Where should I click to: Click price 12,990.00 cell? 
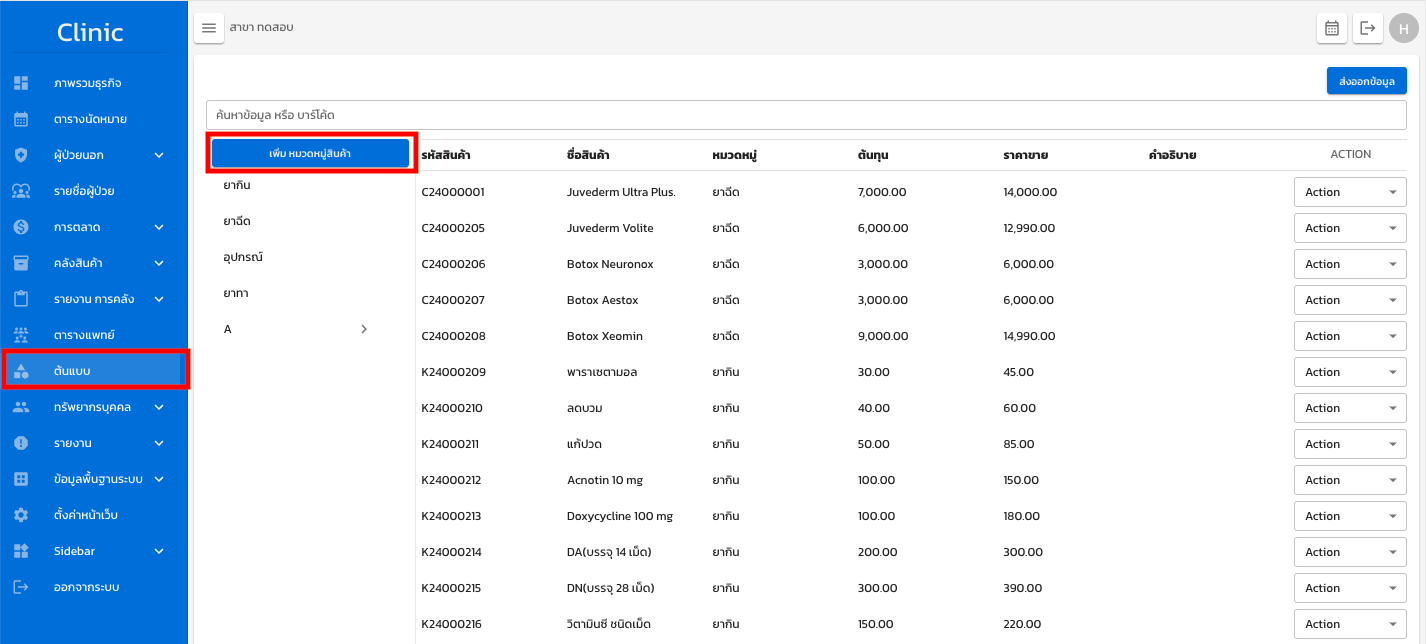click(1029, 228)
